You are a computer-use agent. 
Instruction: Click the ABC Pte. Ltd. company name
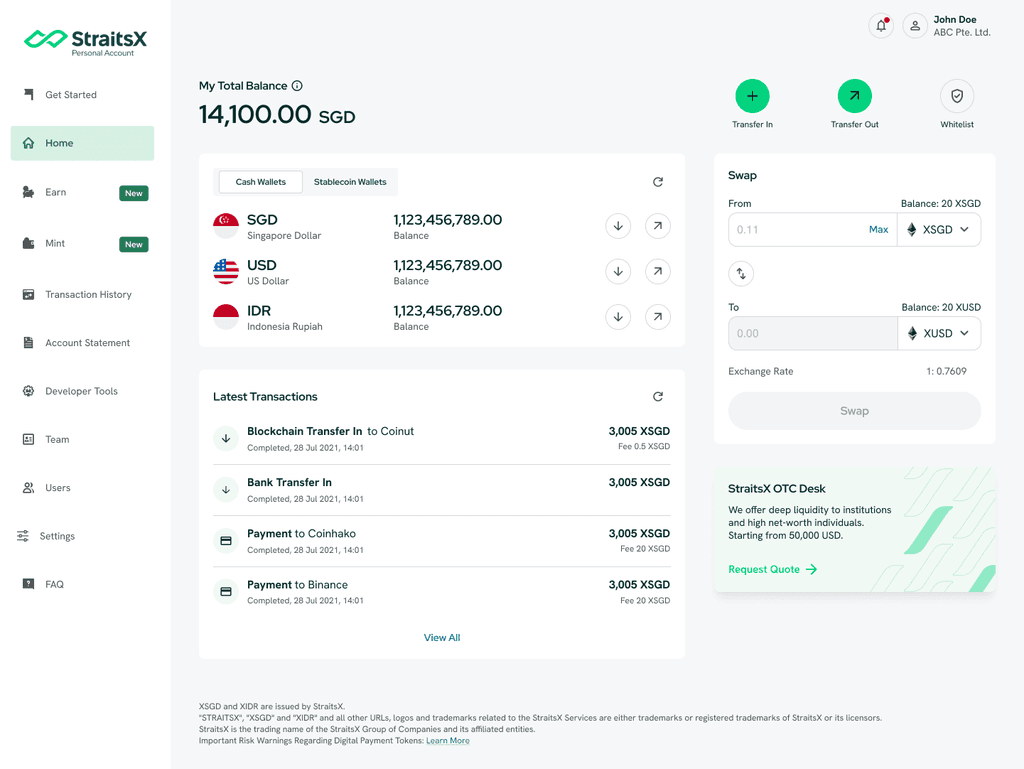[962, 33]
